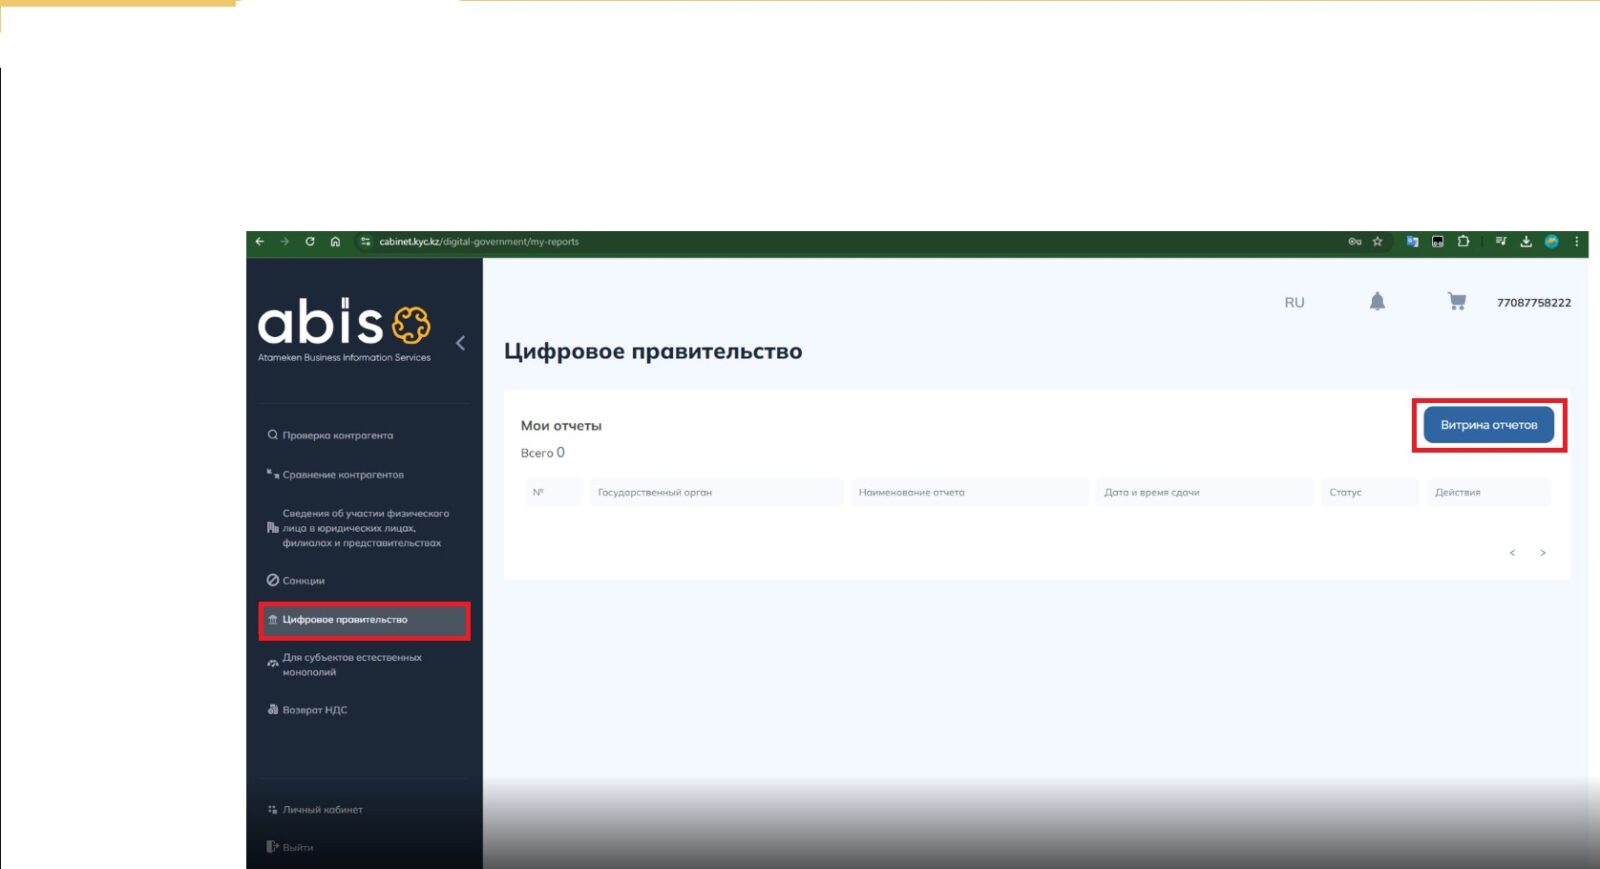Bookmark page with the star icon

1377,242
